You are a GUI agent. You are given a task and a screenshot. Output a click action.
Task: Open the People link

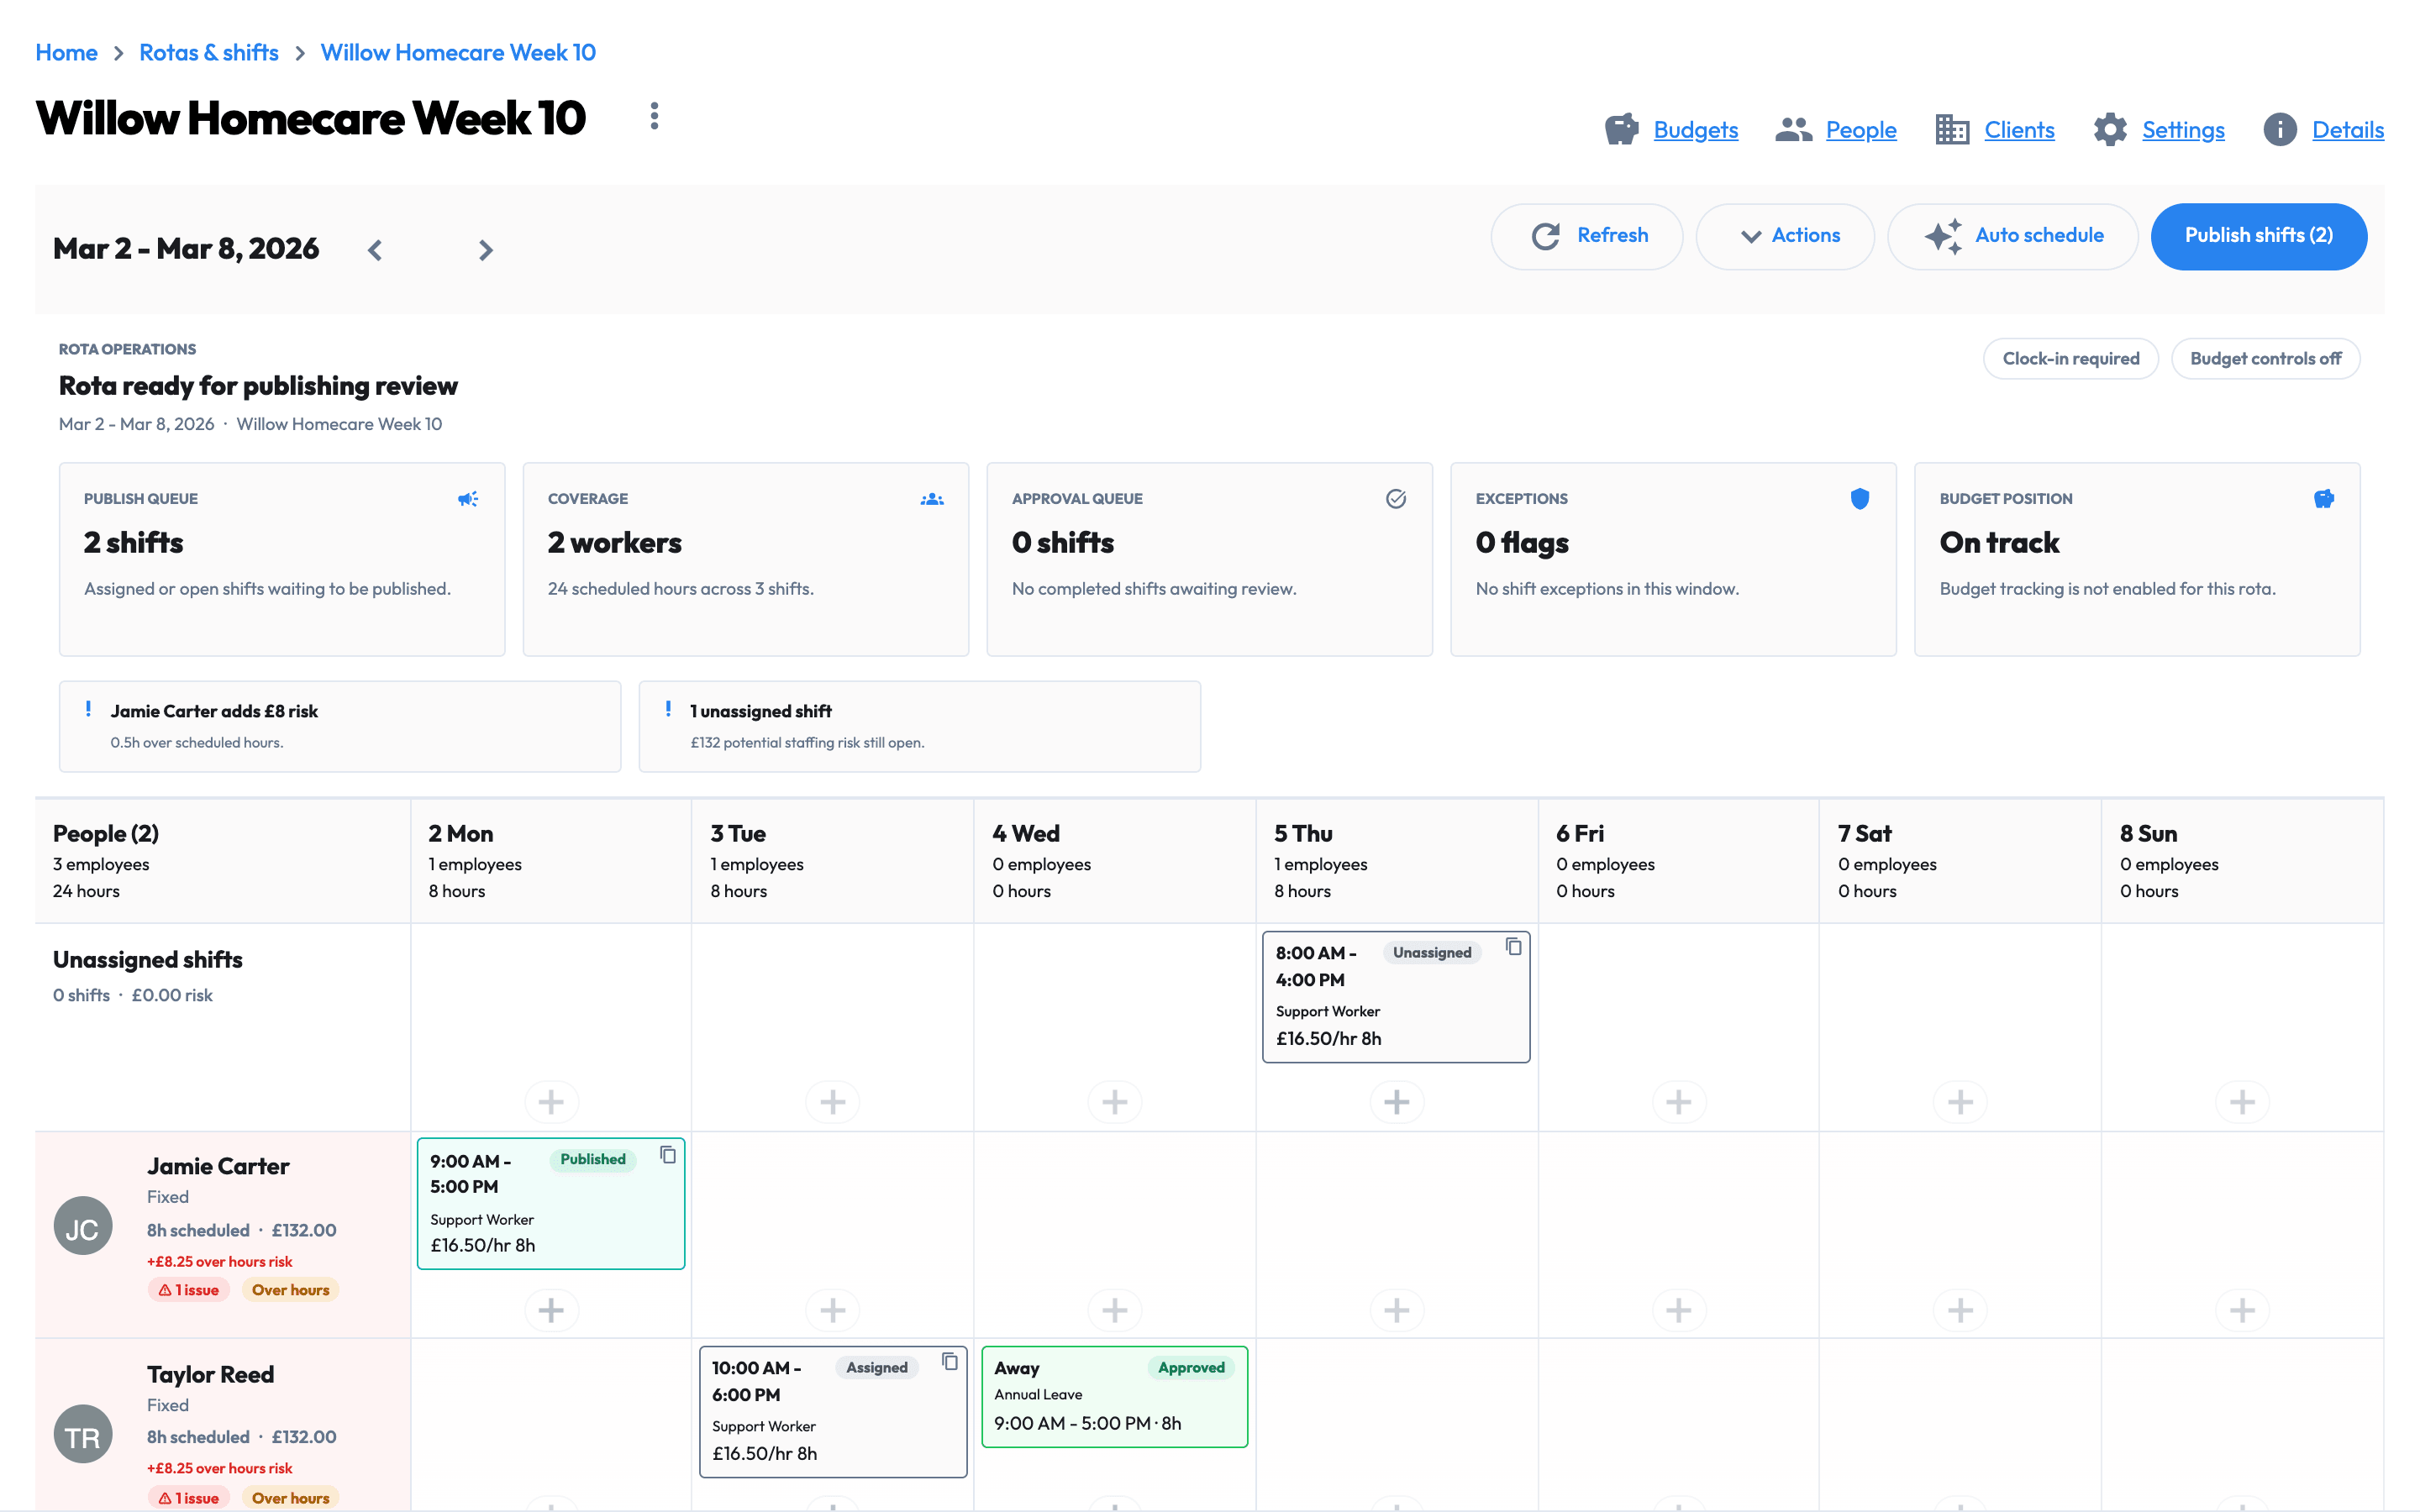tap(1860, 130)
